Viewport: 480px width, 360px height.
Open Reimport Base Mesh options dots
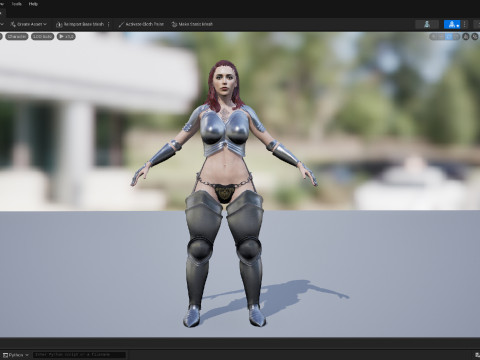[x=109, y=24]
